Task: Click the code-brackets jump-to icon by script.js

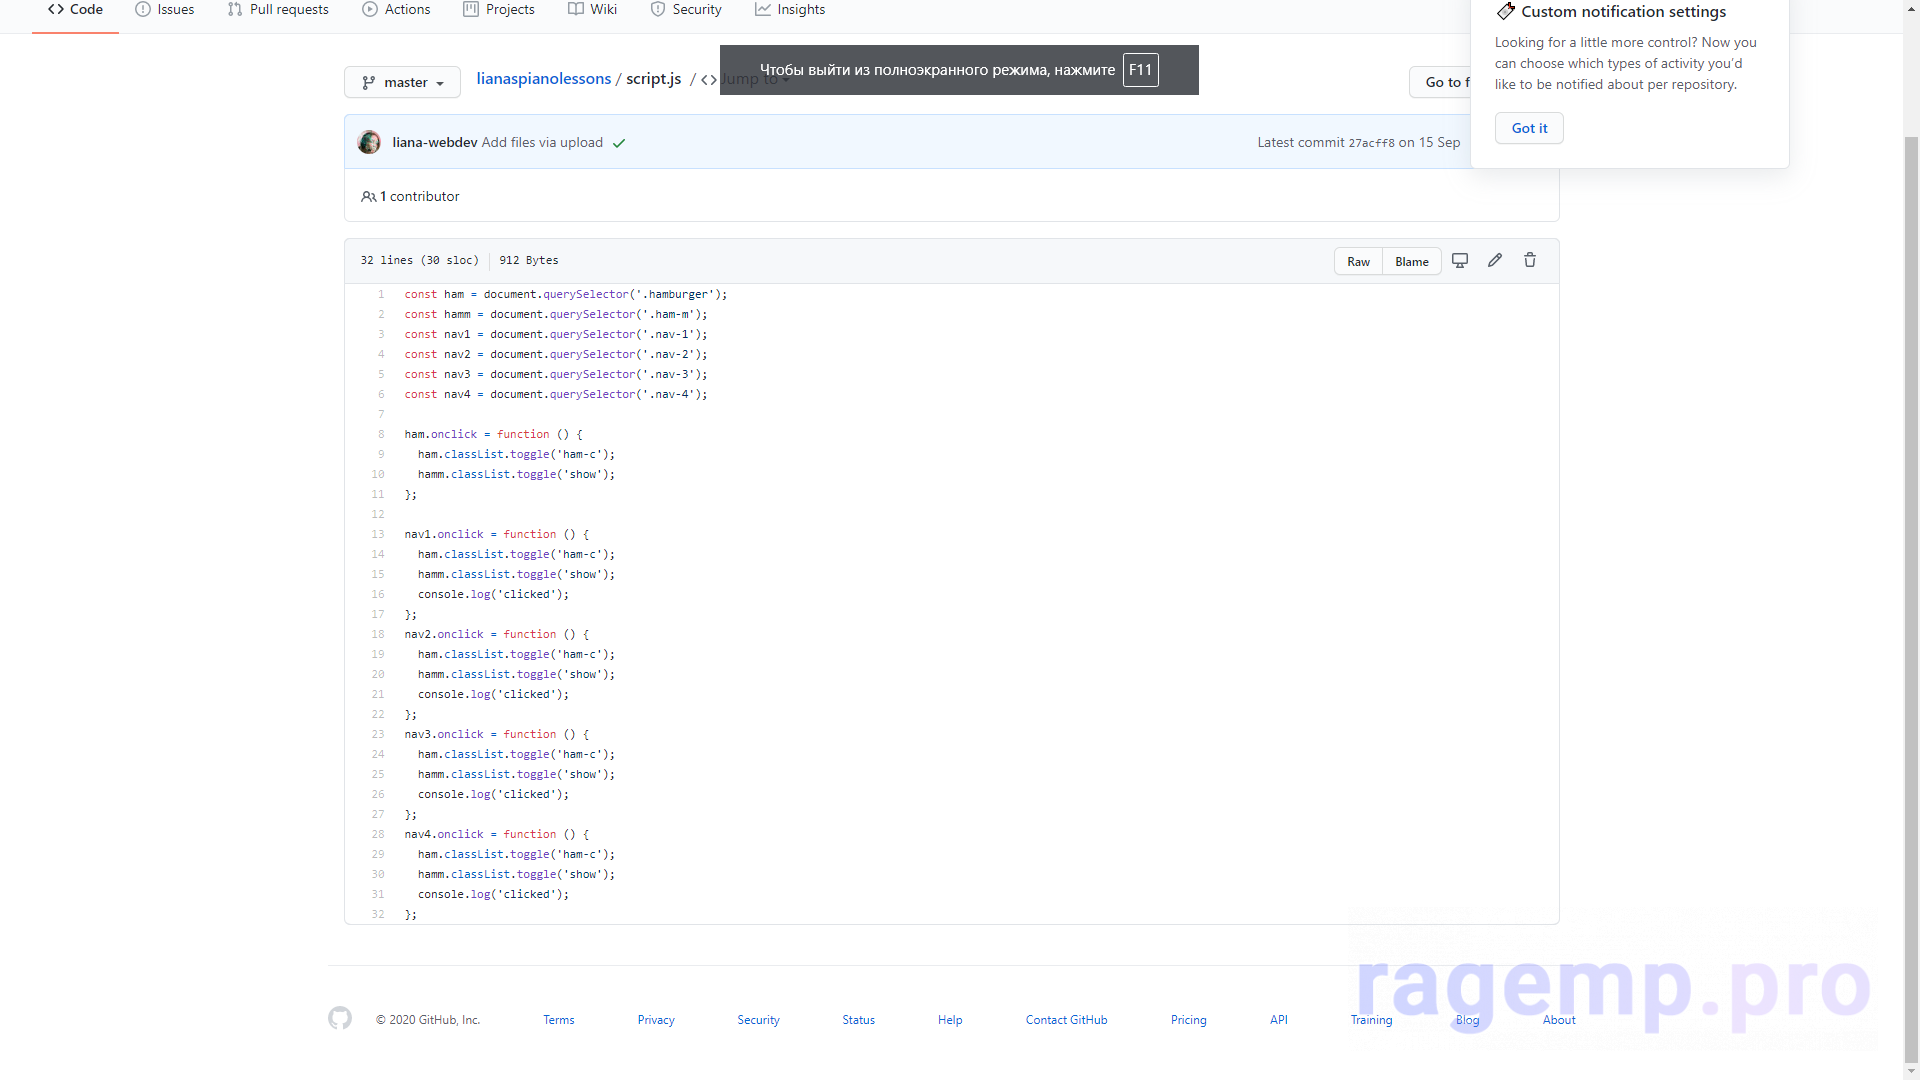Action: (x=709, y=80)
